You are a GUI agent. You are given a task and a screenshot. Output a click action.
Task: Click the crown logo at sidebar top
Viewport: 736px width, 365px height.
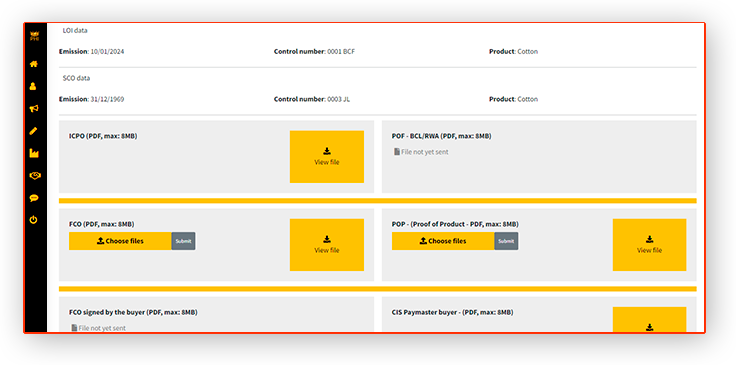[x=34, y=36]
